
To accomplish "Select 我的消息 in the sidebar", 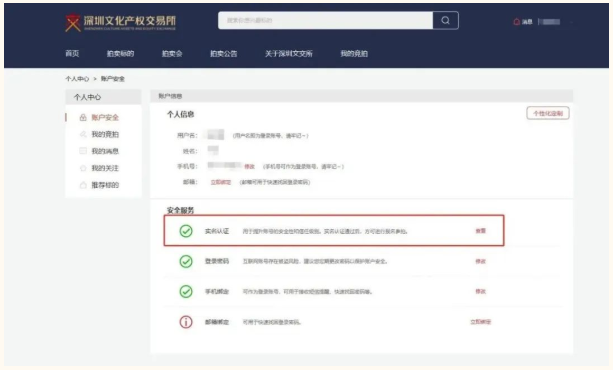I will (105, 151).
